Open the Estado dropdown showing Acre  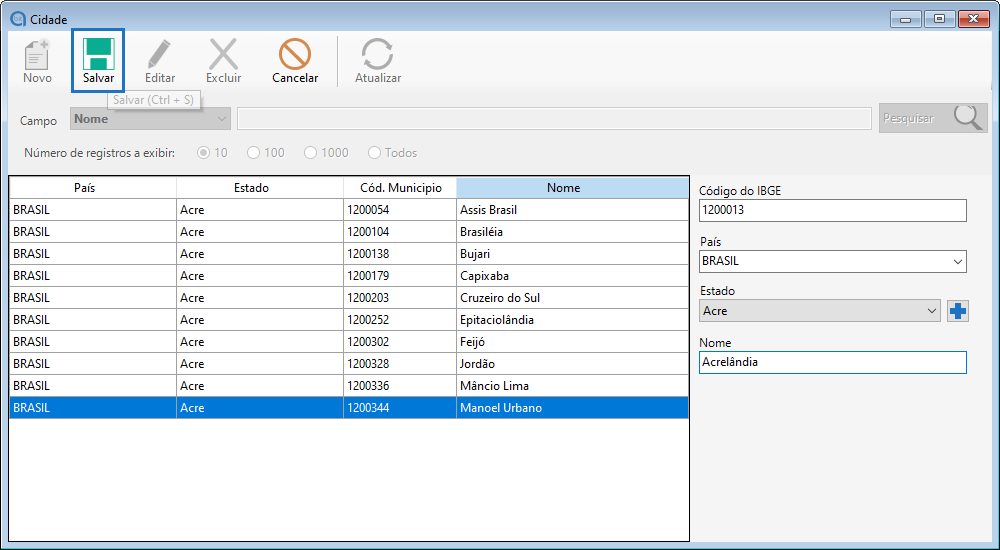tap(819, 311)
